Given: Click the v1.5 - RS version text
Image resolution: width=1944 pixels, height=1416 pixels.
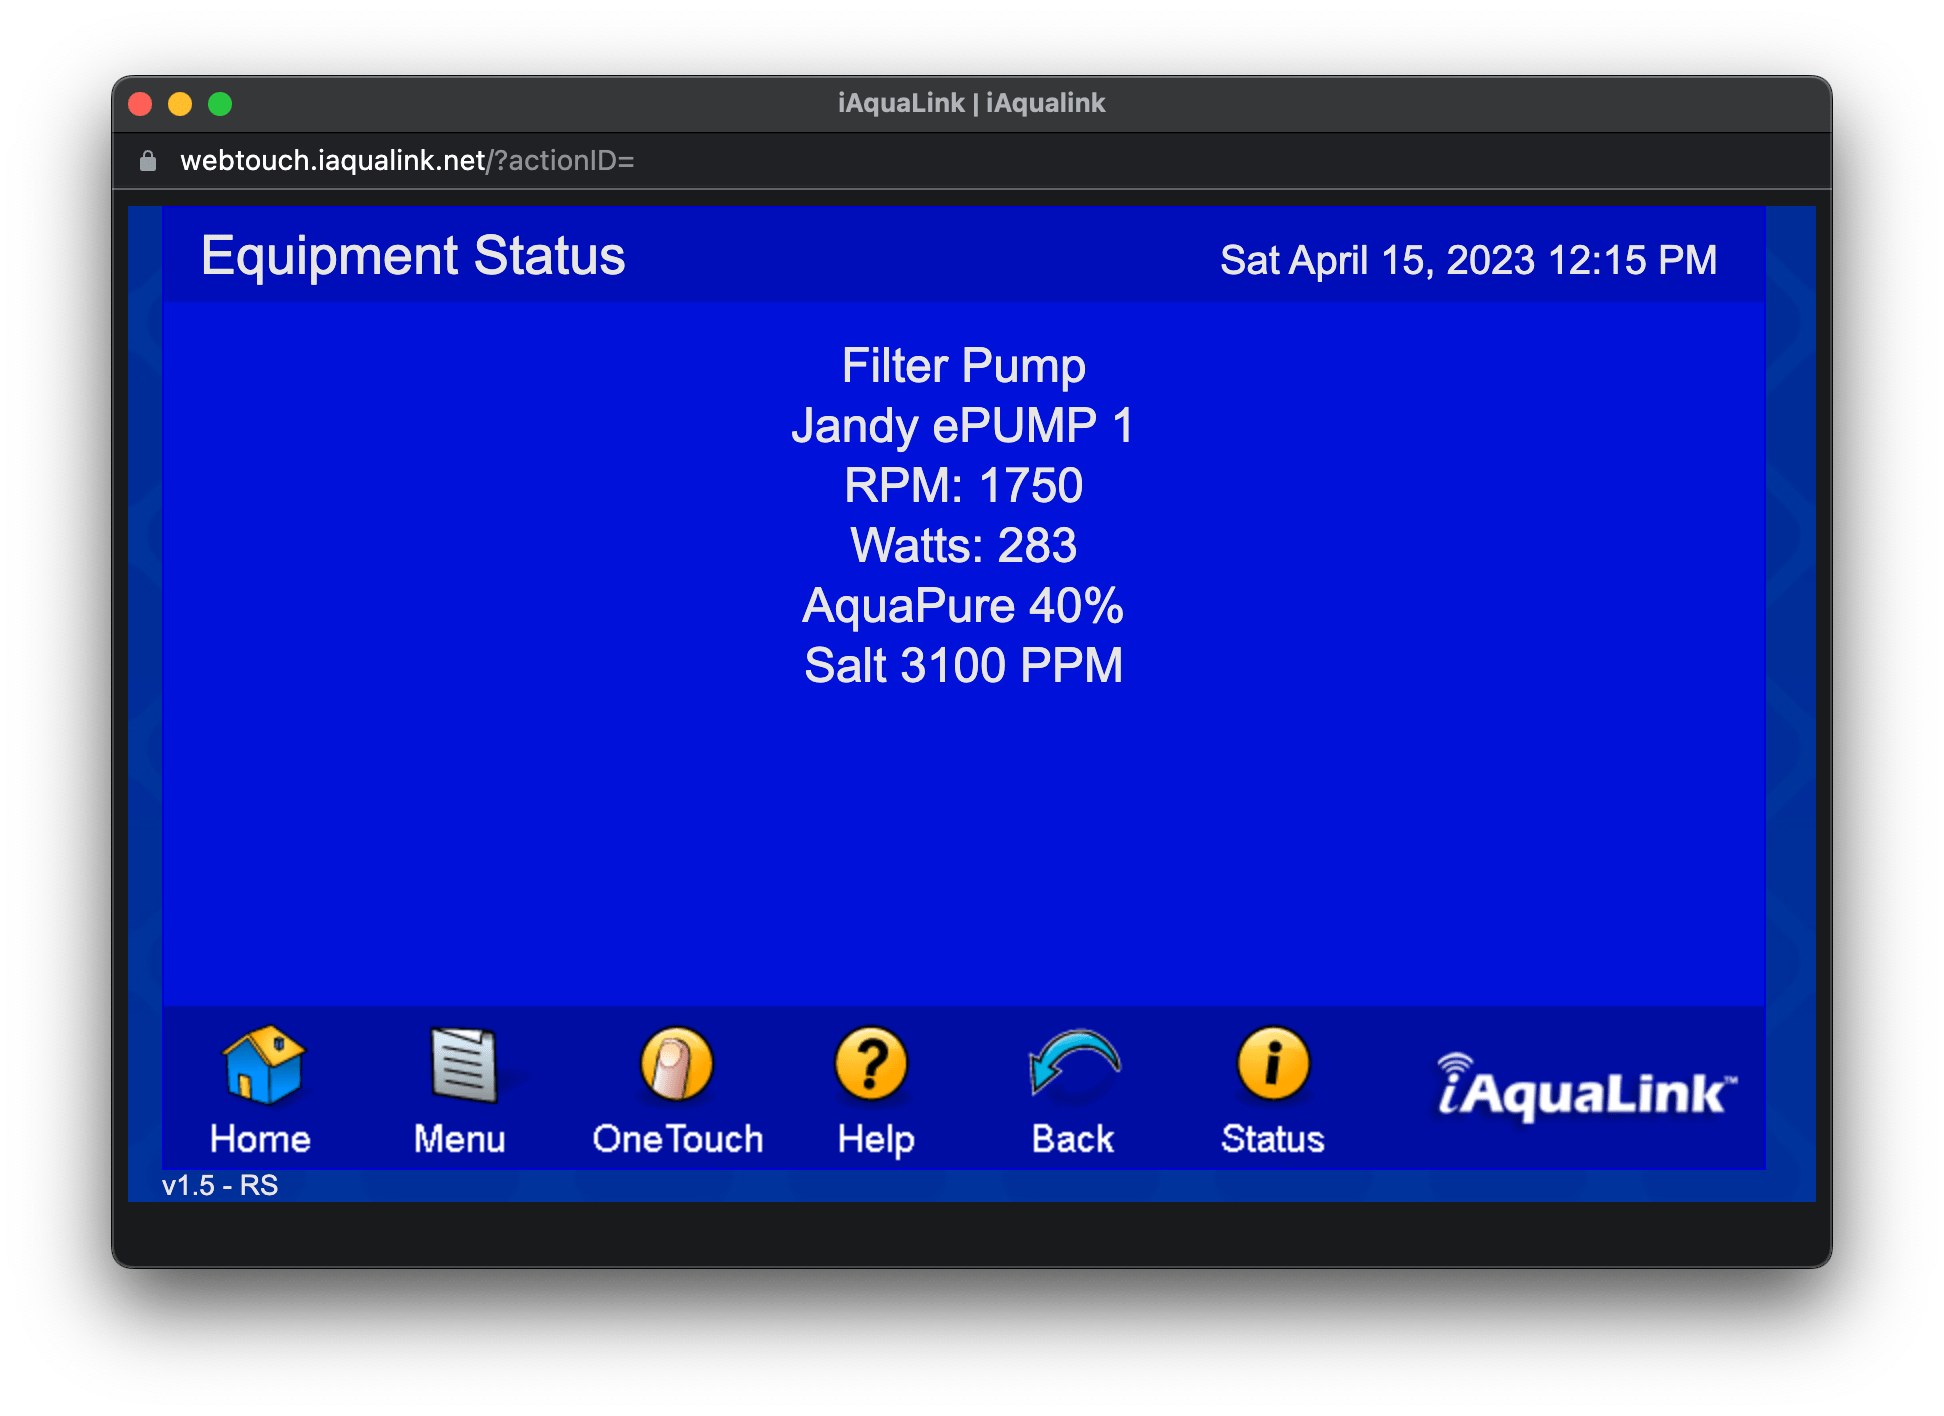Looking at the screenshot, I should [220, 1186].
